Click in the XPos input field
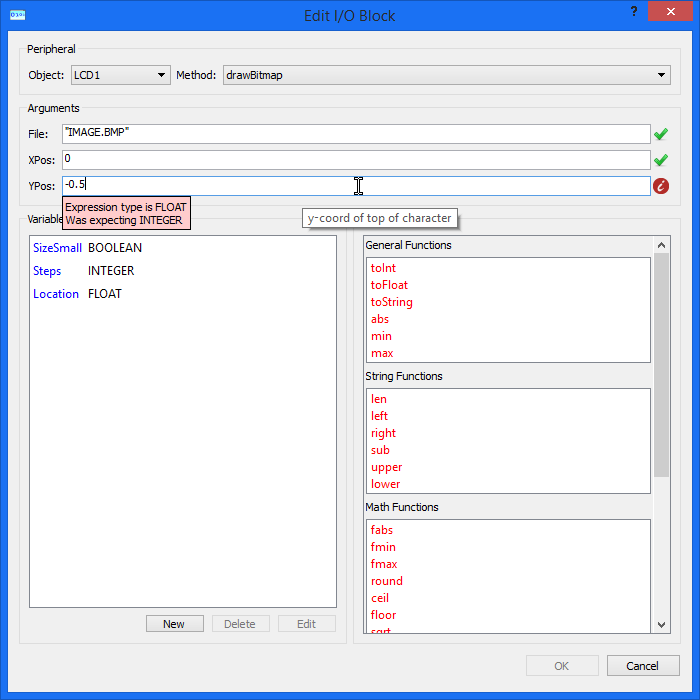The width and height of the screenshot is (700, 700). 355,160
